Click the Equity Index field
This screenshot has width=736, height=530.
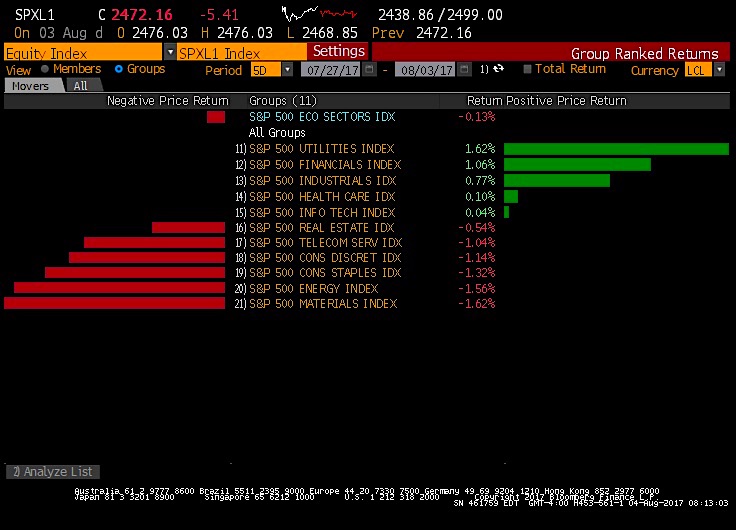84,52
